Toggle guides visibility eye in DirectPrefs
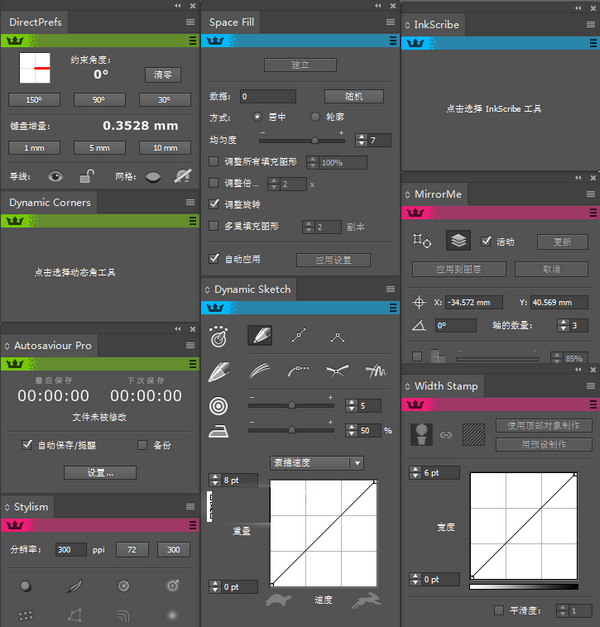 (x=56, y=176)
